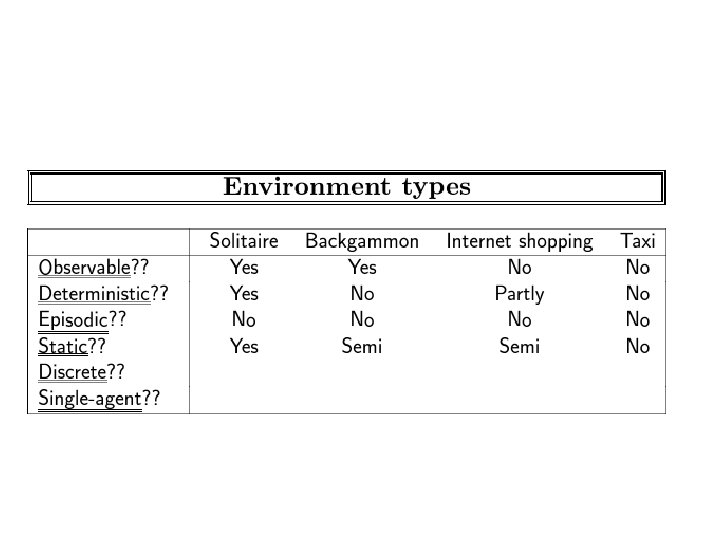The width and height of the screenshot is (720, 540).
Task: Click the underlined Observable link
Action: (x=85, y=267)
